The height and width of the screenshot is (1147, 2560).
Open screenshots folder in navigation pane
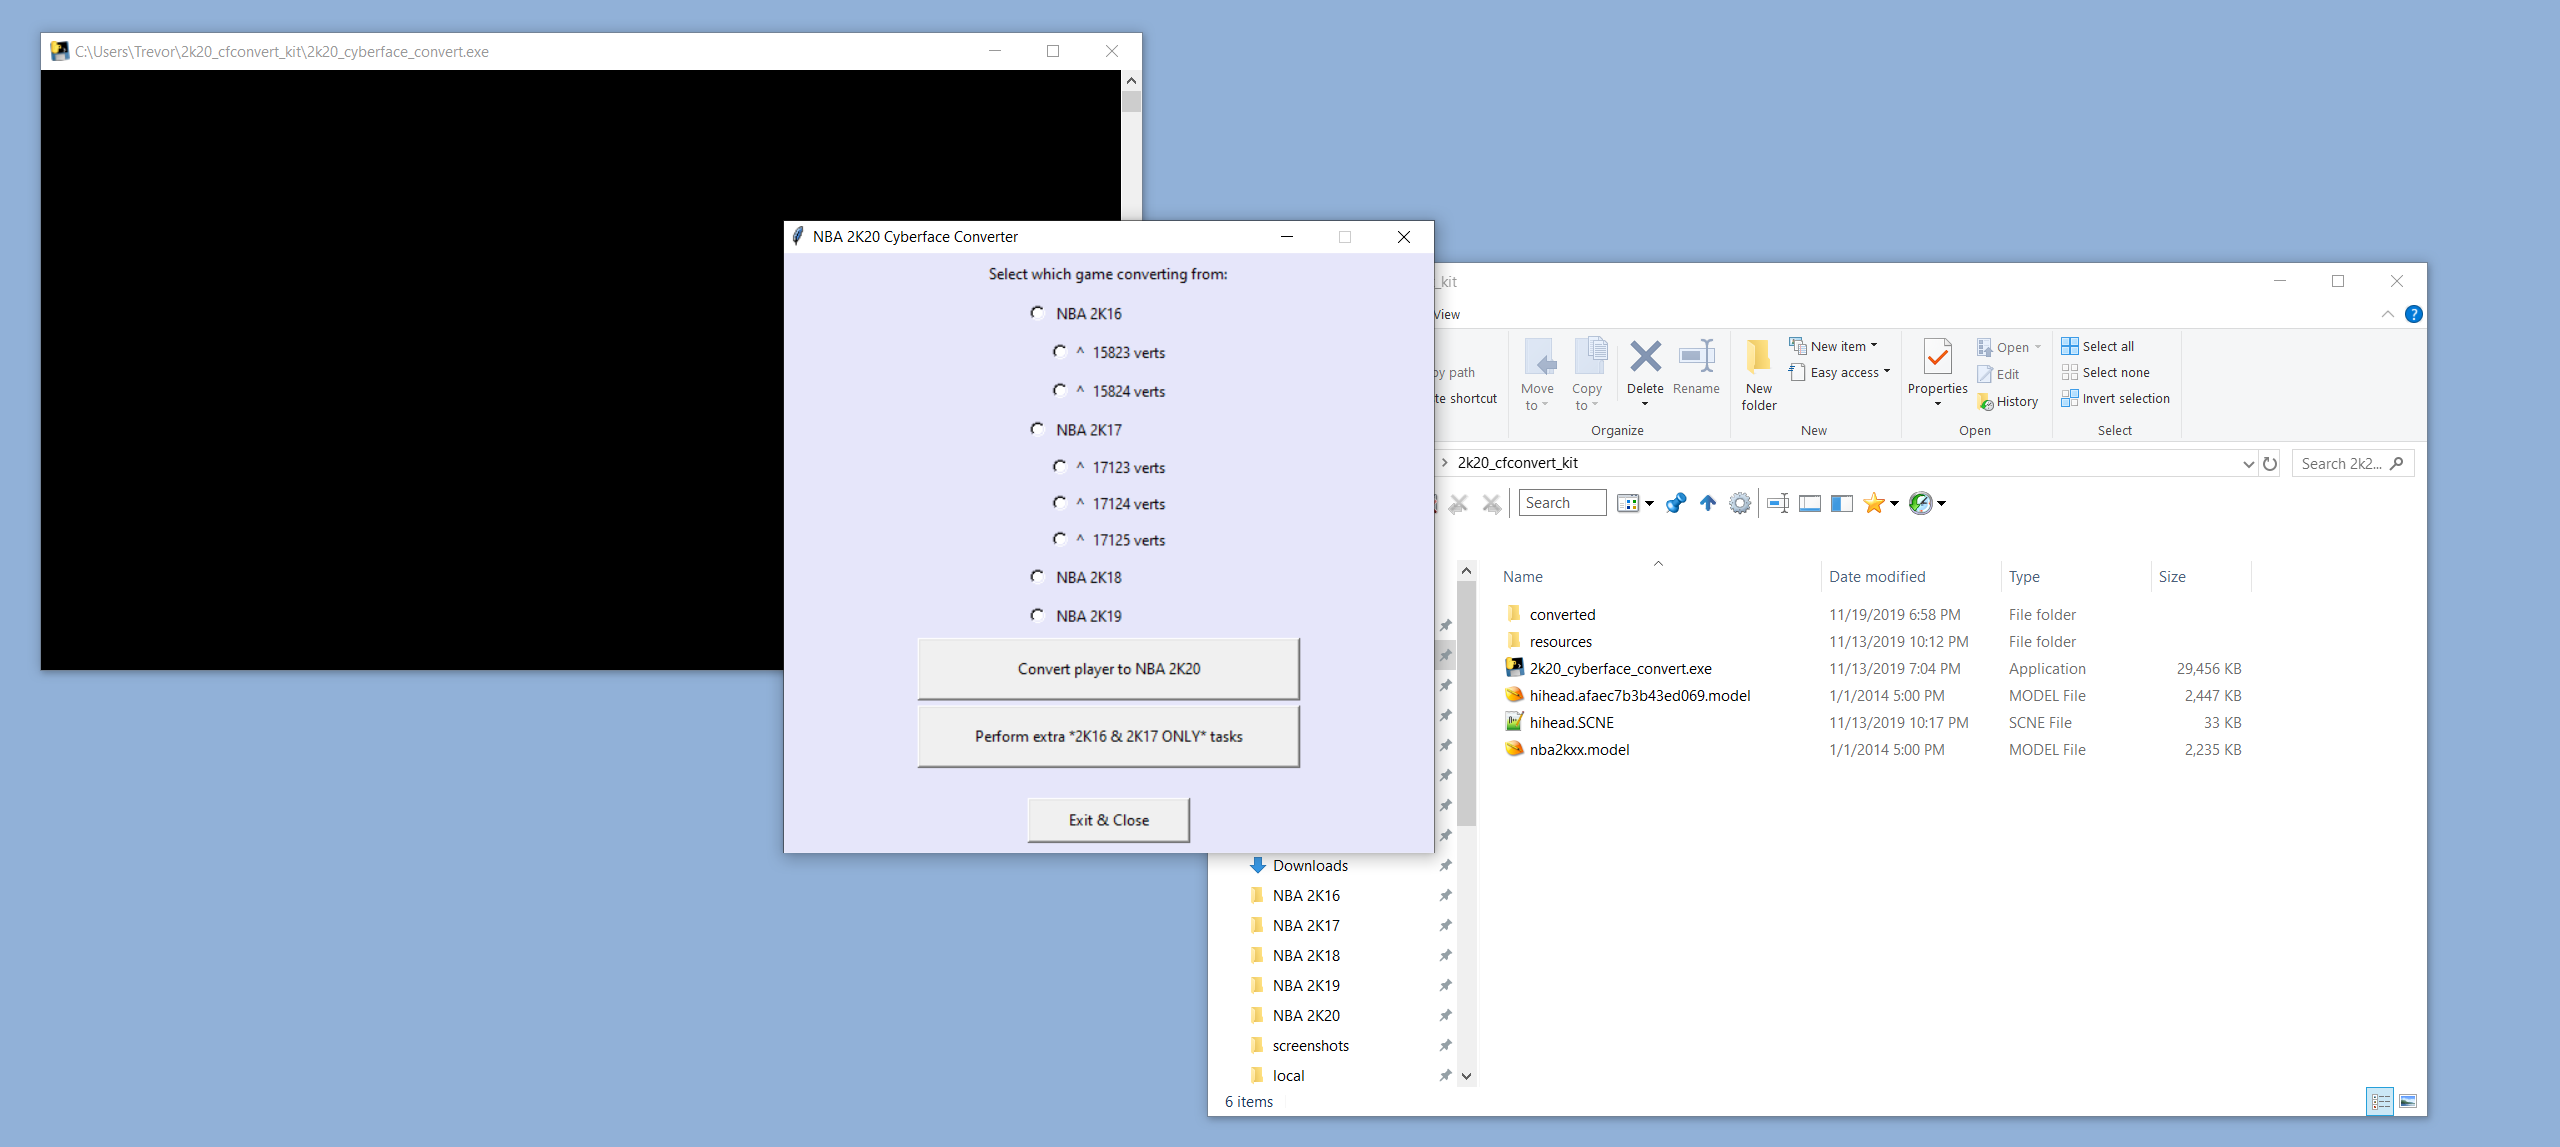[1310, 1045]
